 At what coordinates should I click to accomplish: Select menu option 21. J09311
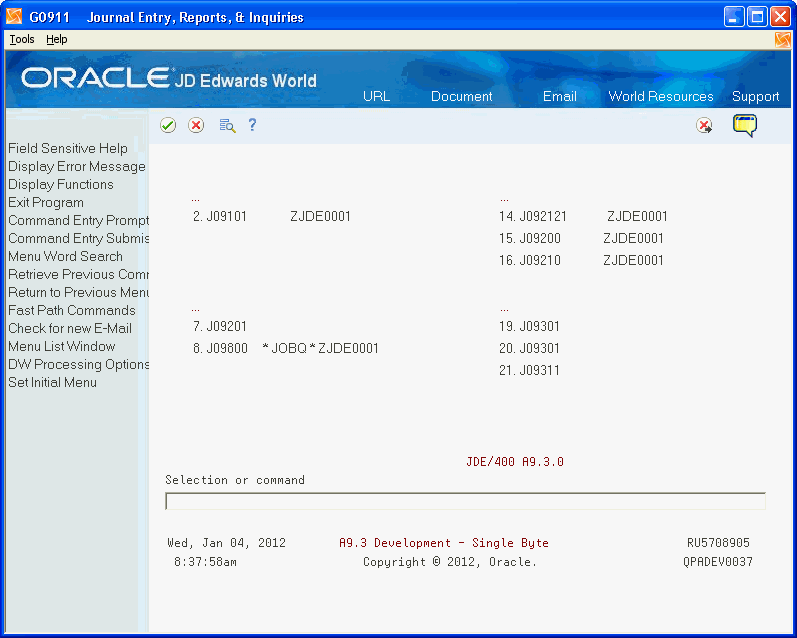[x=529, y=371]
